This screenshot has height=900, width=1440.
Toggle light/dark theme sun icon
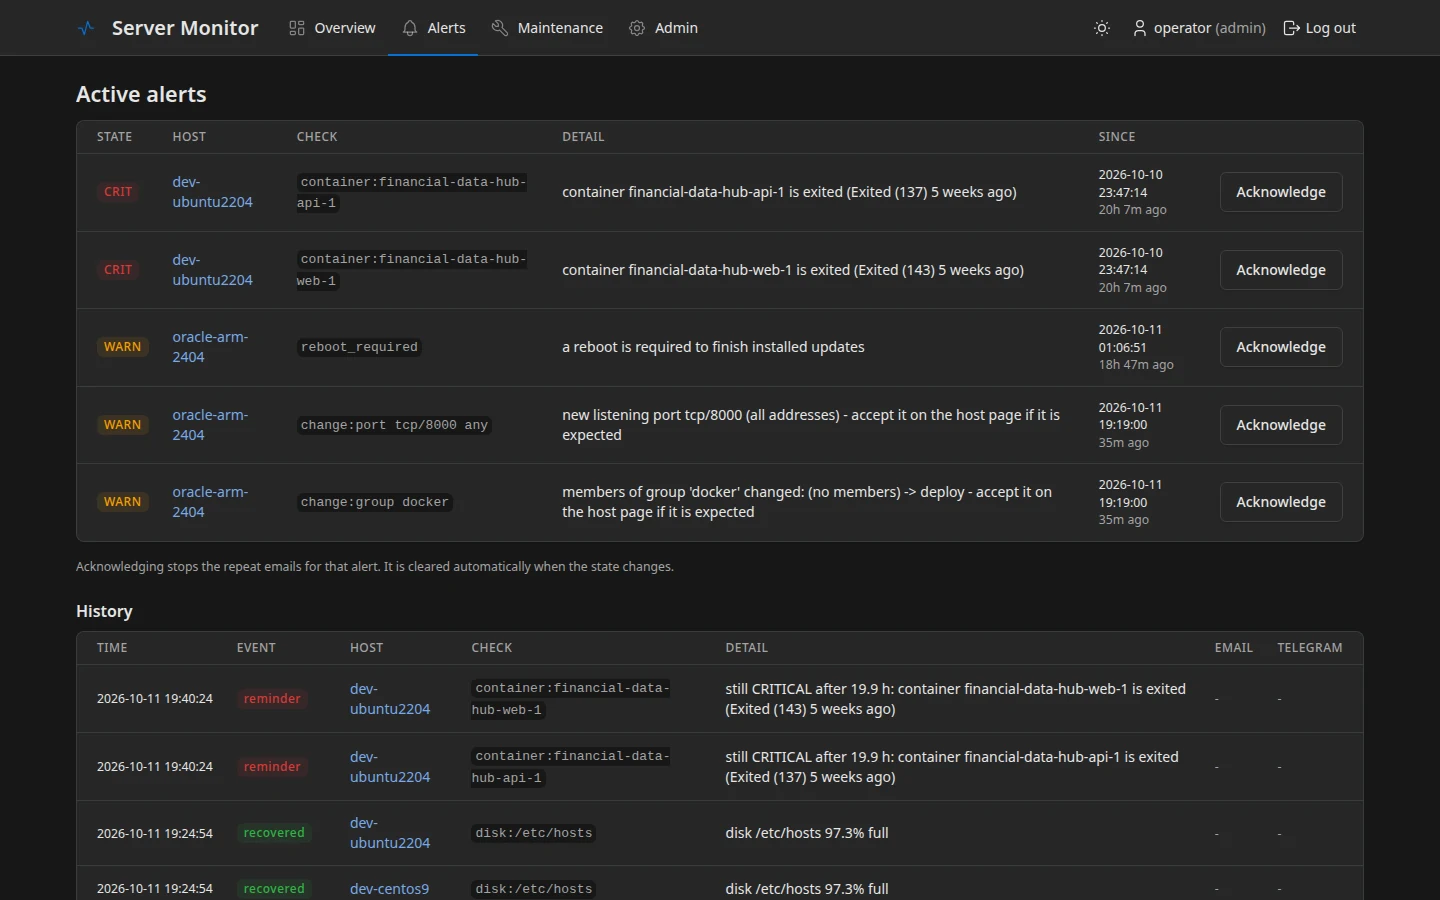tap(1102, 28)
